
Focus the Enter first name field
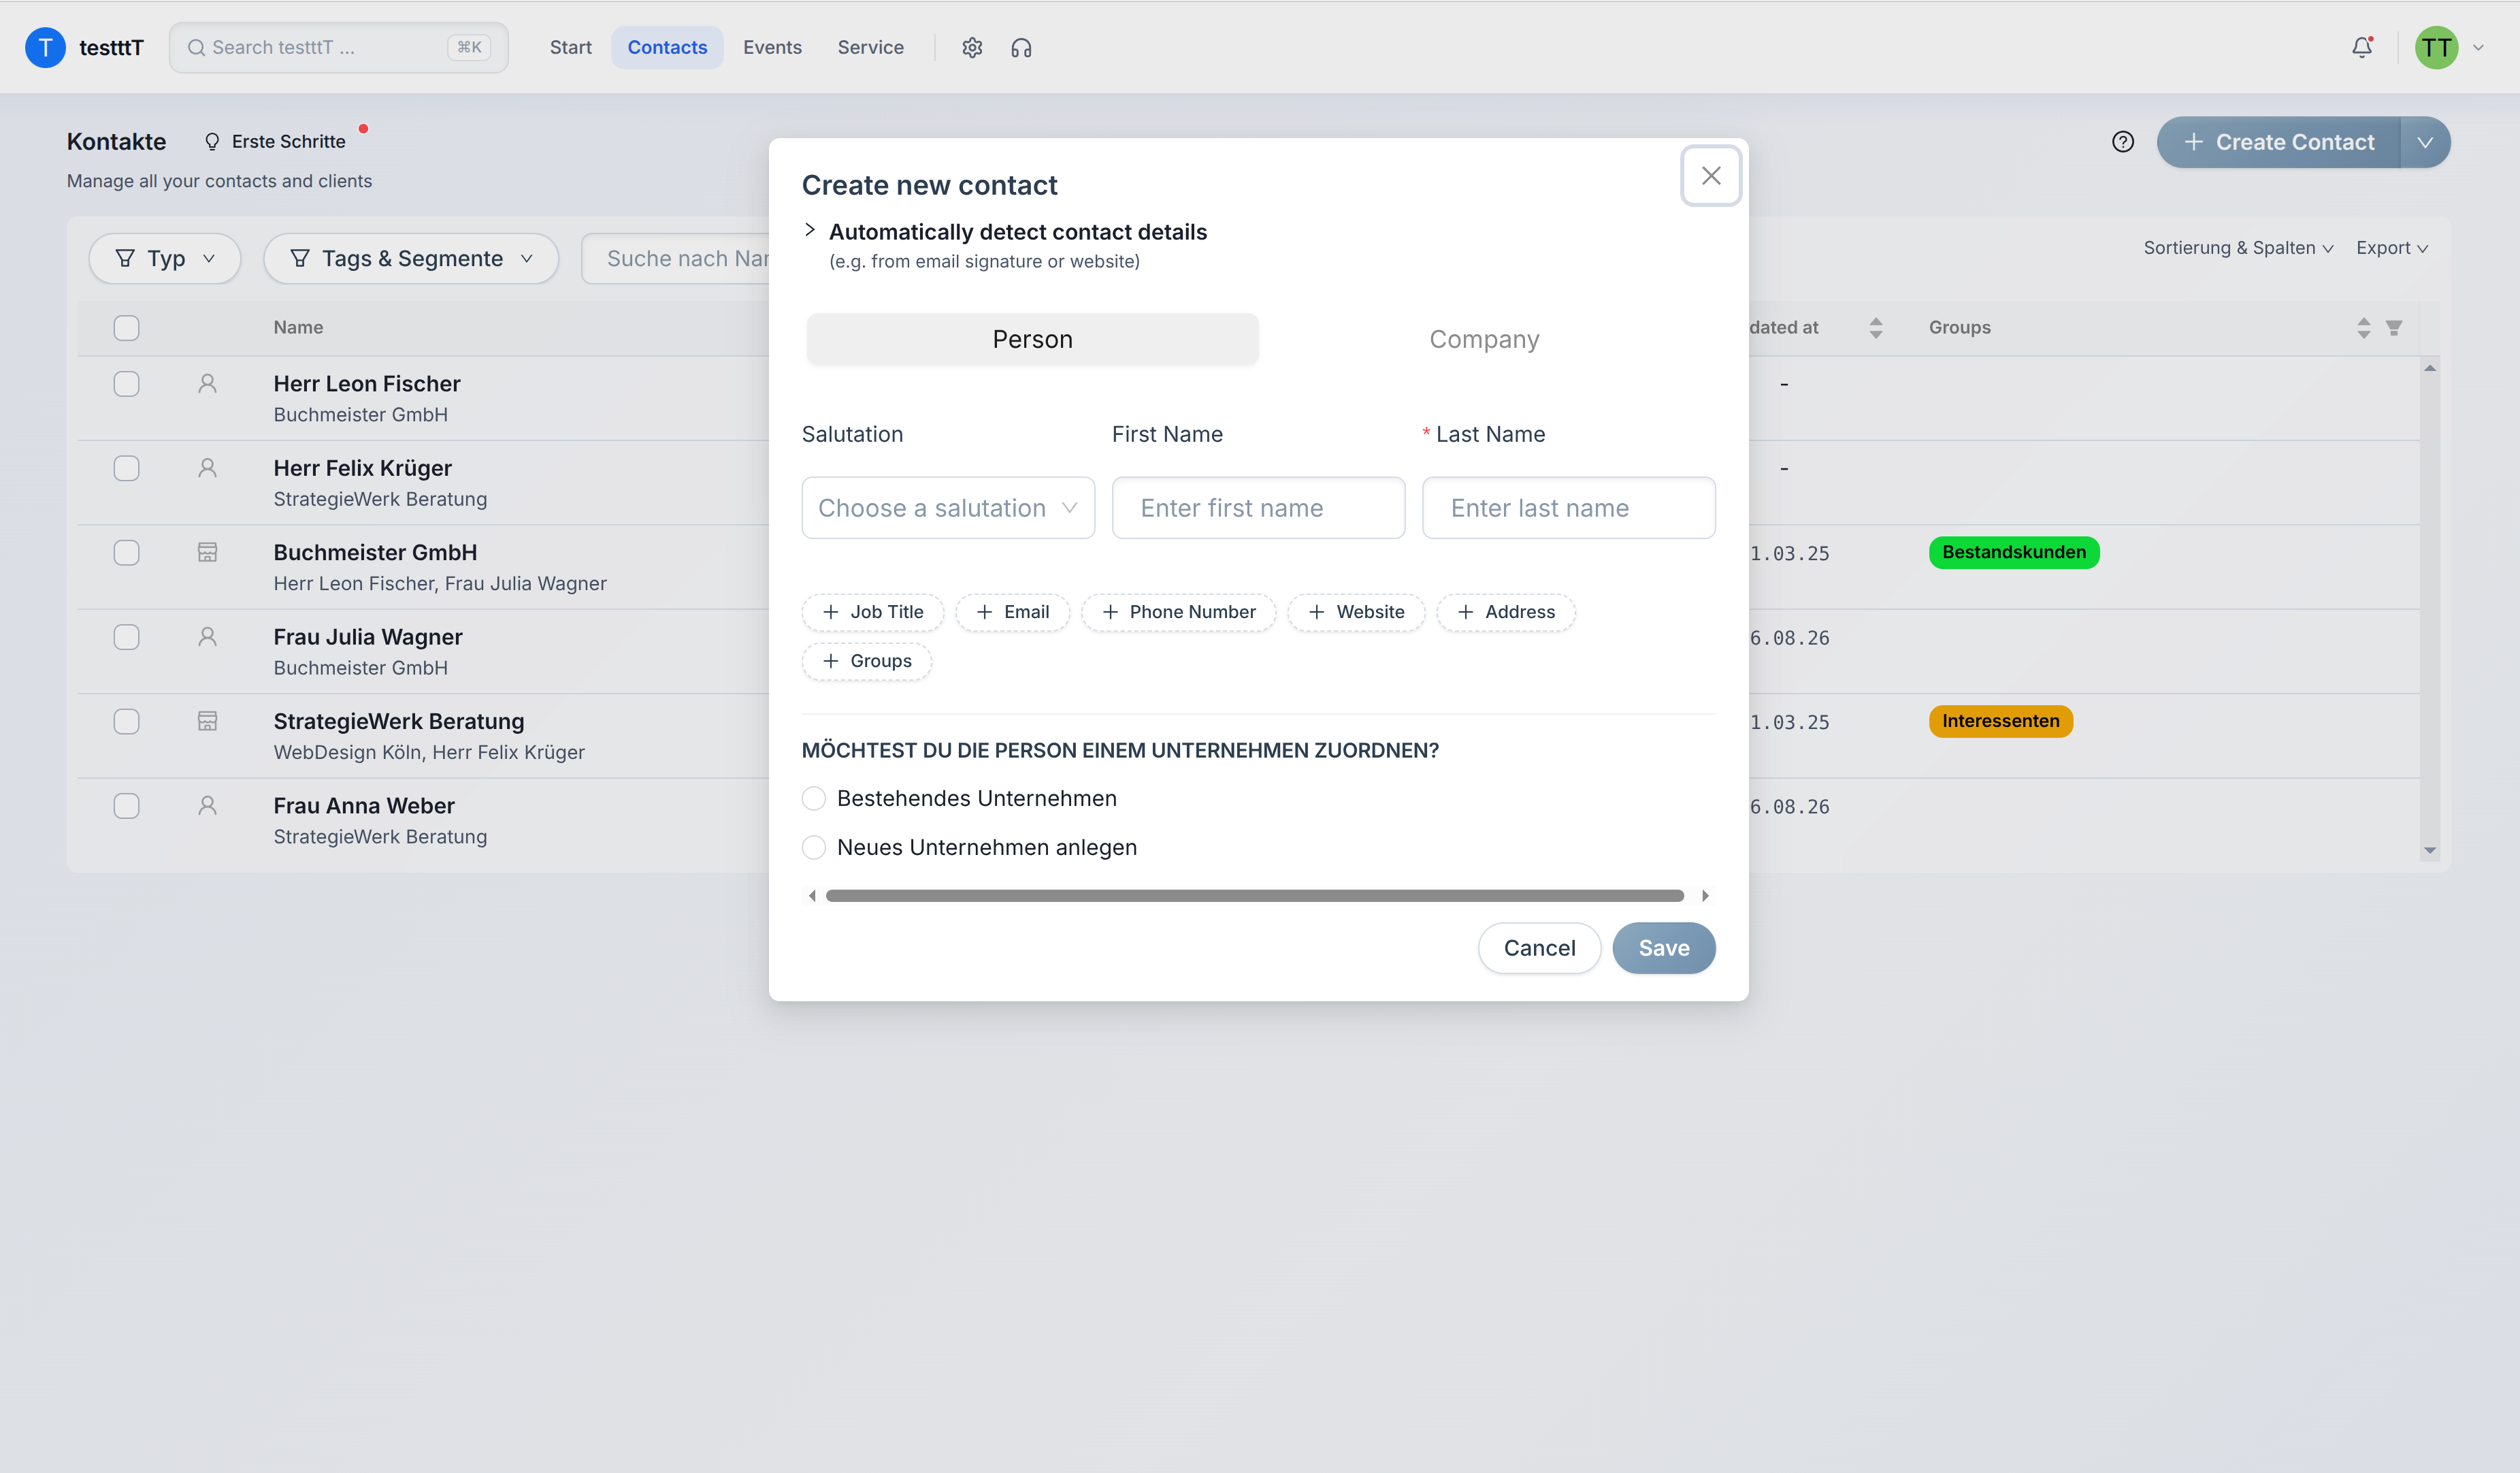(x=1258, y=508)
